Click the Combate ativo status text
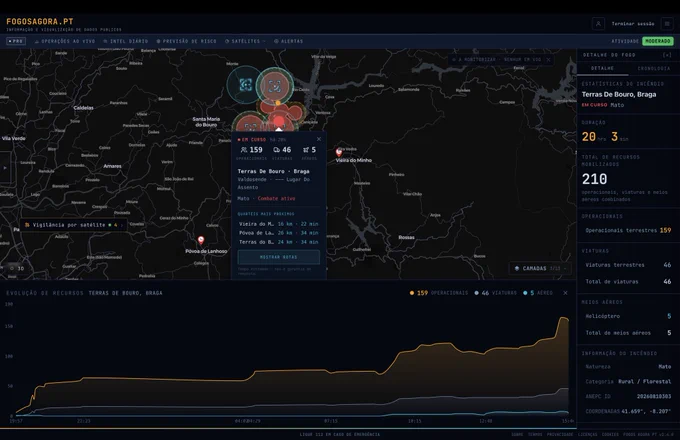This screenshot has width=680, height=440. [x=276, y=198]
